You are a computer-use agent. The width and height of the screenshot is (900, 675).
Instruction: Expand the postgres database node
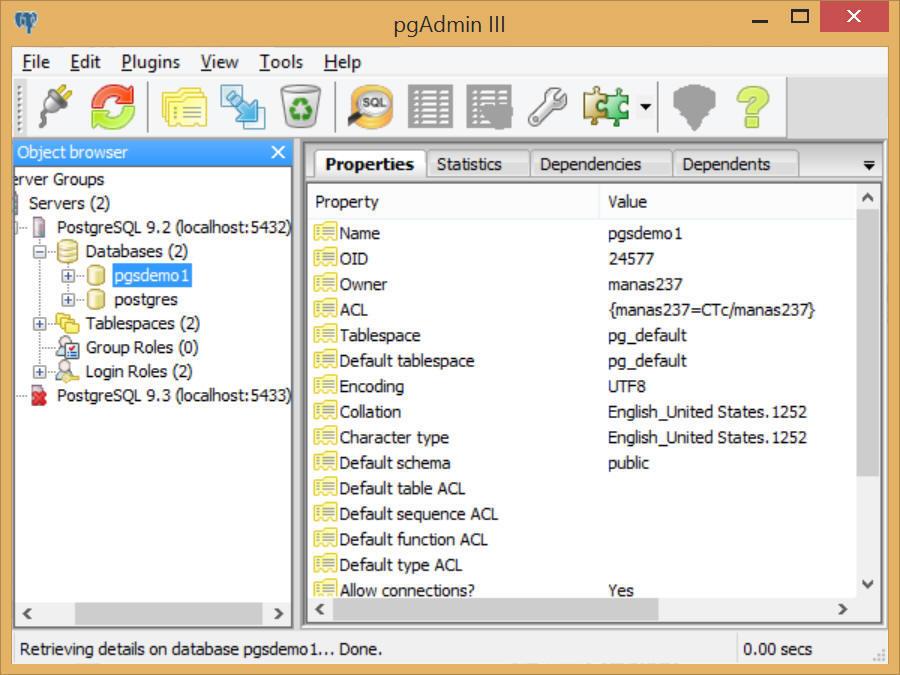68,300
